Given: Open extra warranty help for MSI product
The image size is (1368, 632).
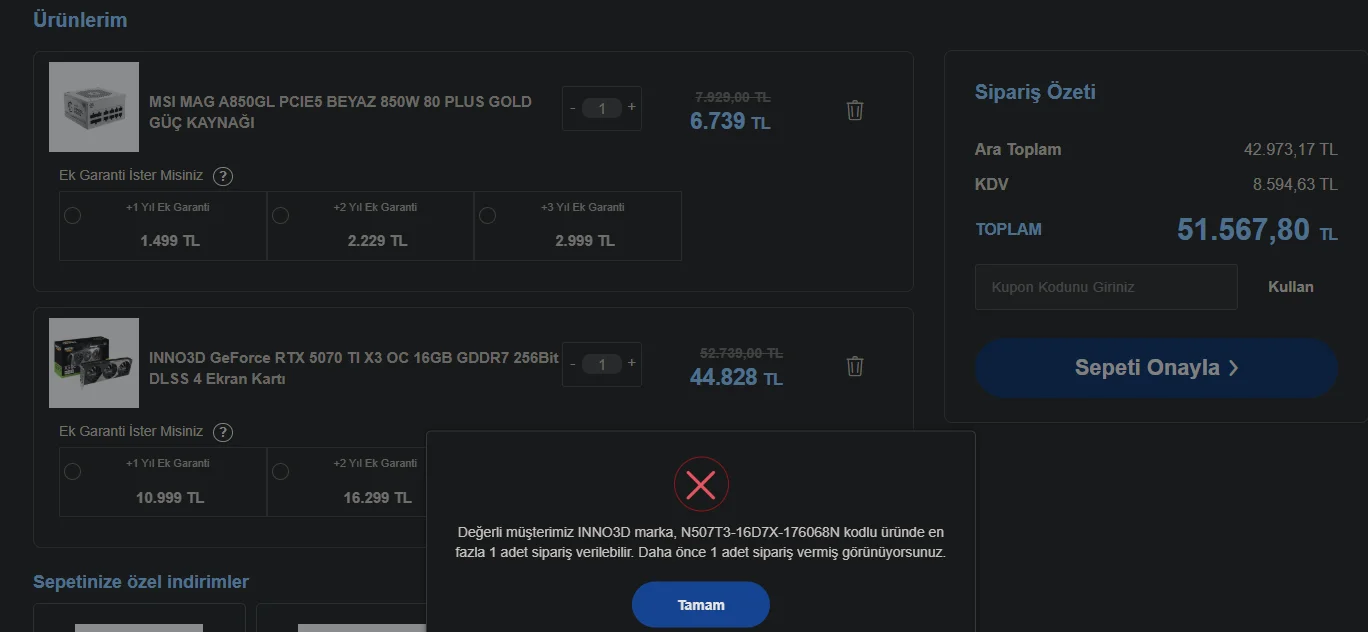Looking at the screenshot, I should click(224, 176).
